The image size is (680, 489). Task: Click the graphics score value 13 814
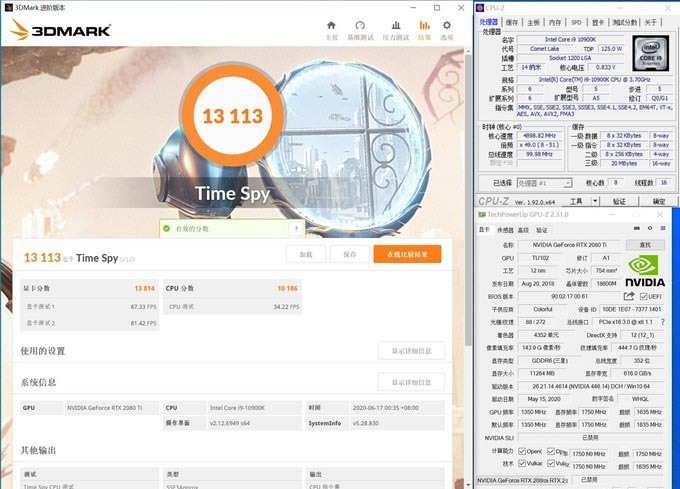coord(144,288)
